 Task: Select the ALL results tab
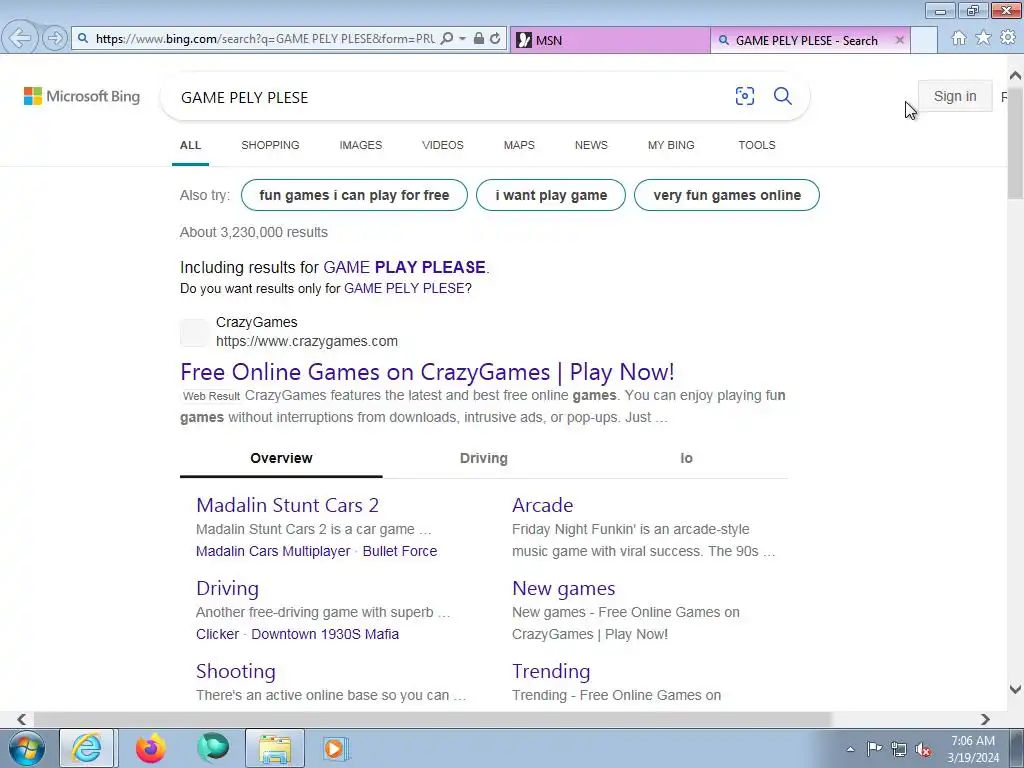[x=191, y=145]
